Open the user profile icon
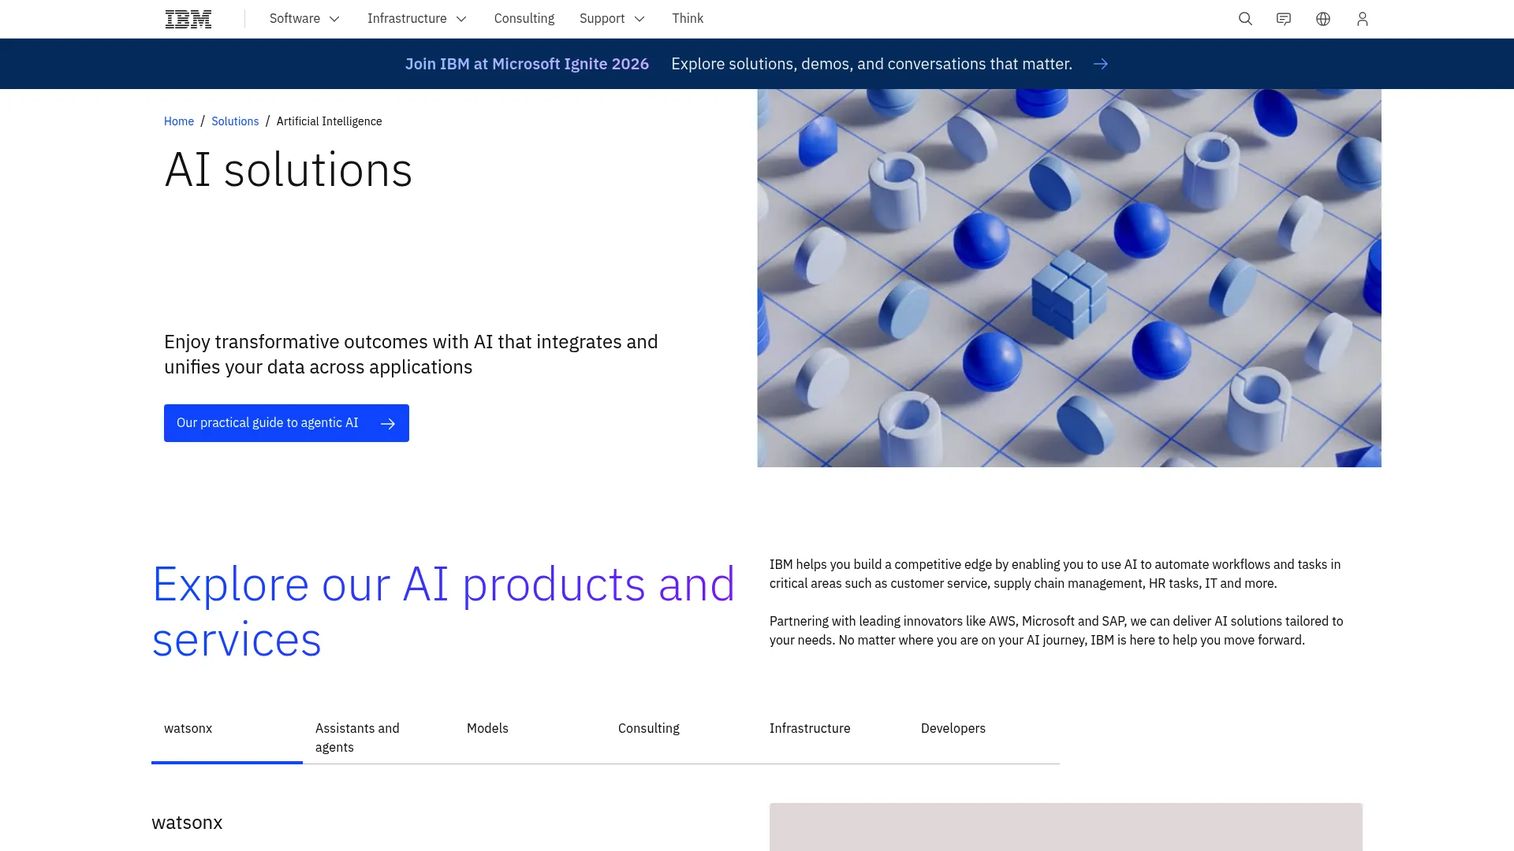Image resolution: width=1514 pixels, height=851 pixels. point(1362,19)
